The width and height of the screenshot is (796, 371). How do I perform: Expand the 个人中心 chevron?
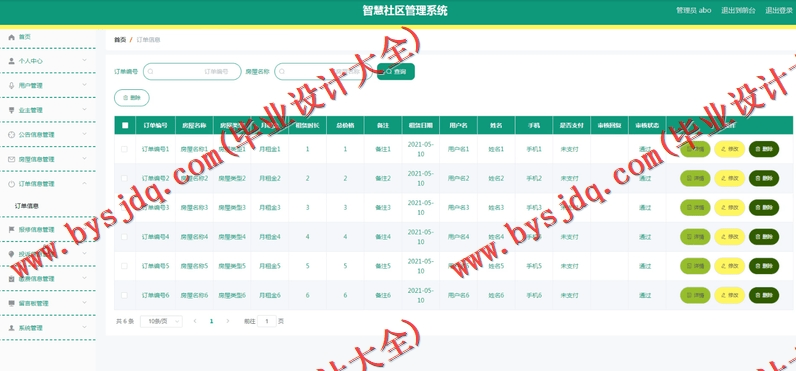click(x=85, y=60)
